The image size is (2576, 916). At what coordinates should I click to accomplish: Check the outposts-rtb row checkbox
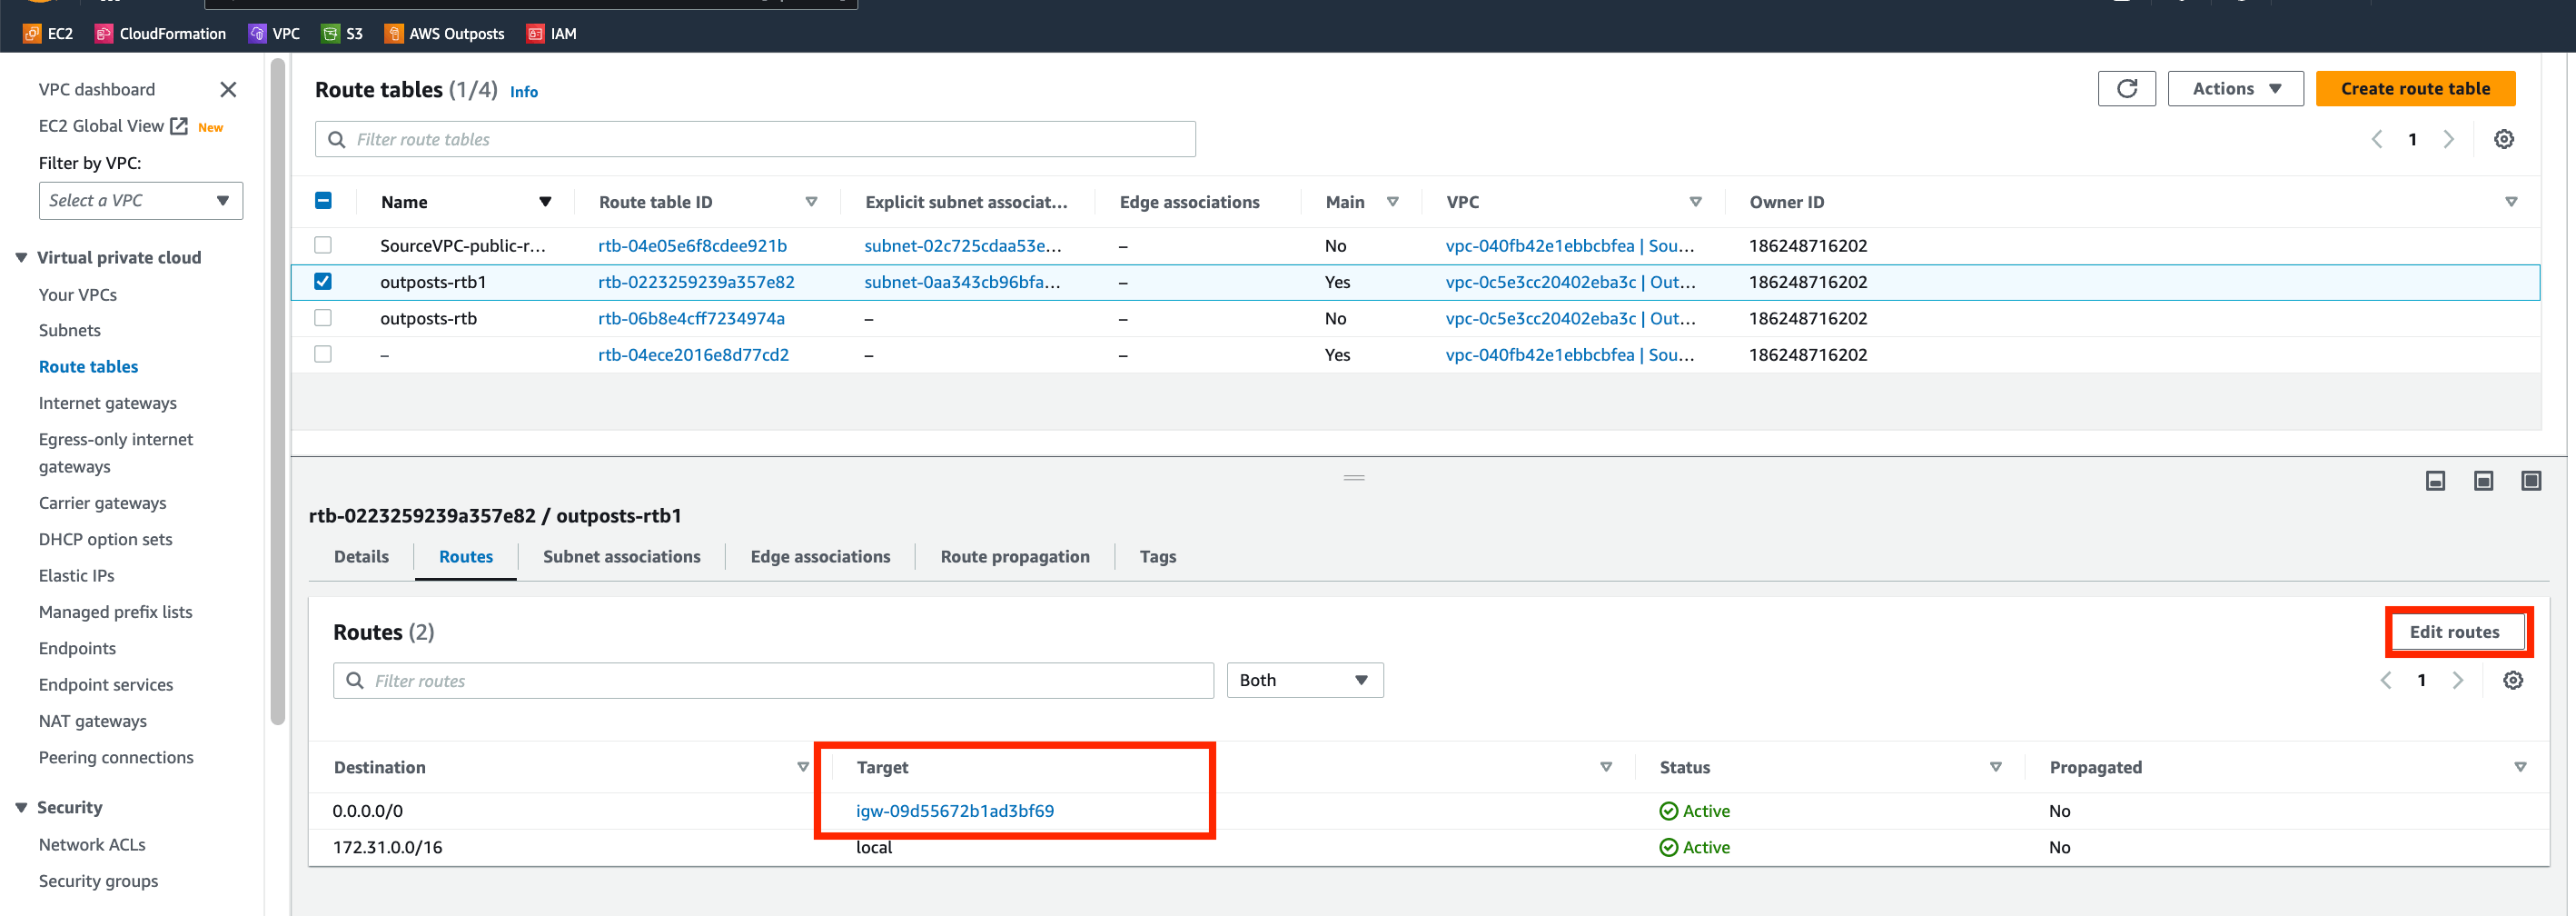click(323, 318)
